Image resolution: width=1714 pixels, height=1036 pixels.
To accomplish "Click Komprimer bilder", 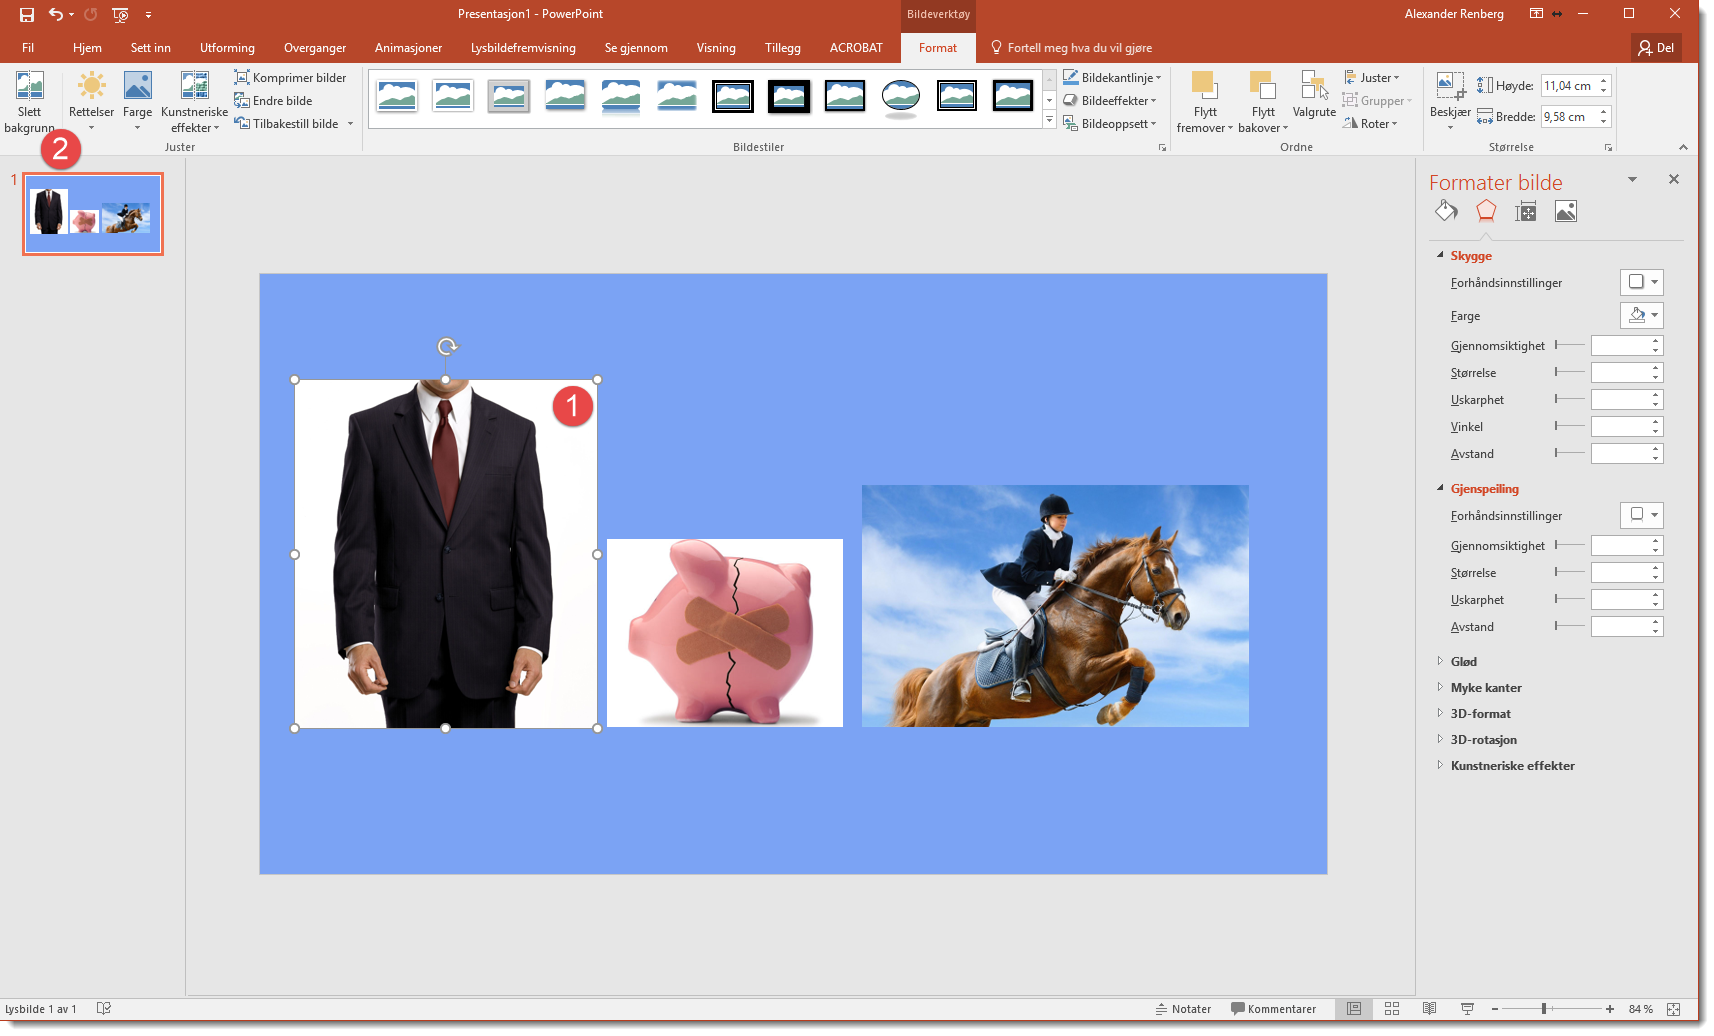I will (290, 77).
